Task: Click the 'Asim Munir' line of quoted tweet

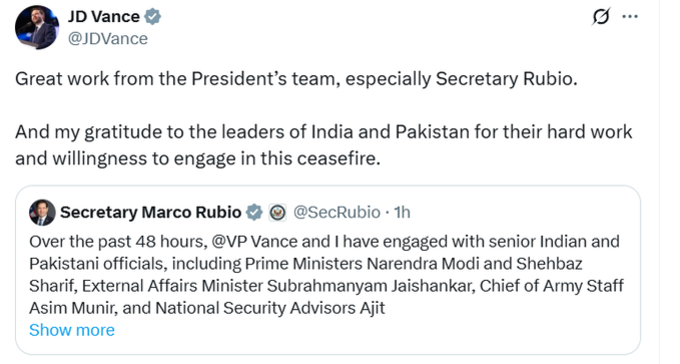Action: (207, 308)
